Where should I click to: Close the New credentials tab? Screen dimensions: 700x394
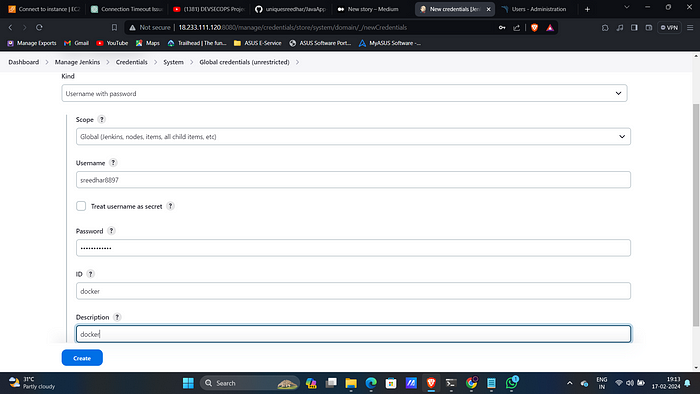coord(488,9)
